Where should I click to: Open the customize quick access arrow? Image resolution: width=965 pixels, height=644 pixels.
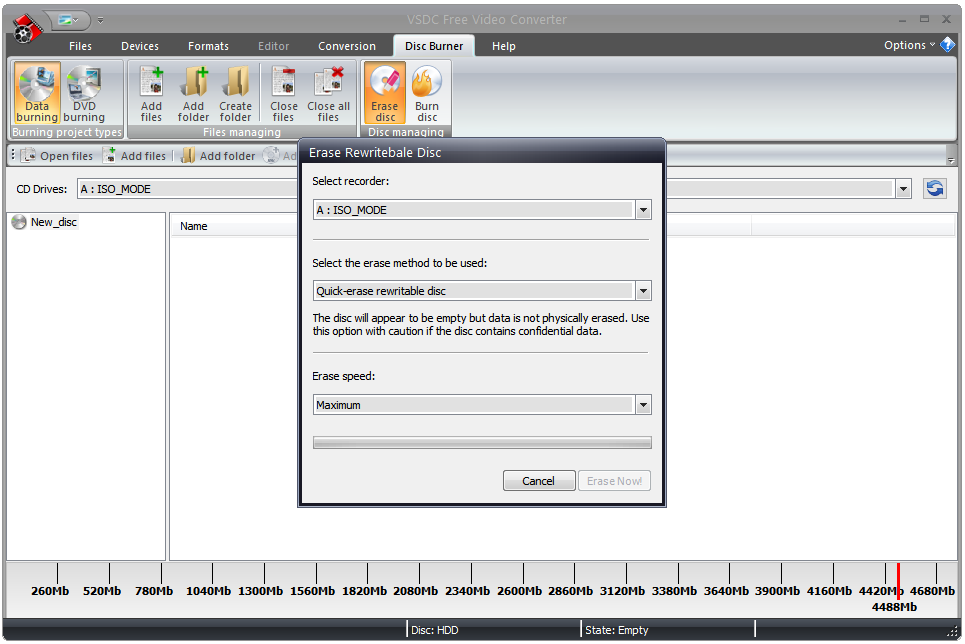point(100,20)
